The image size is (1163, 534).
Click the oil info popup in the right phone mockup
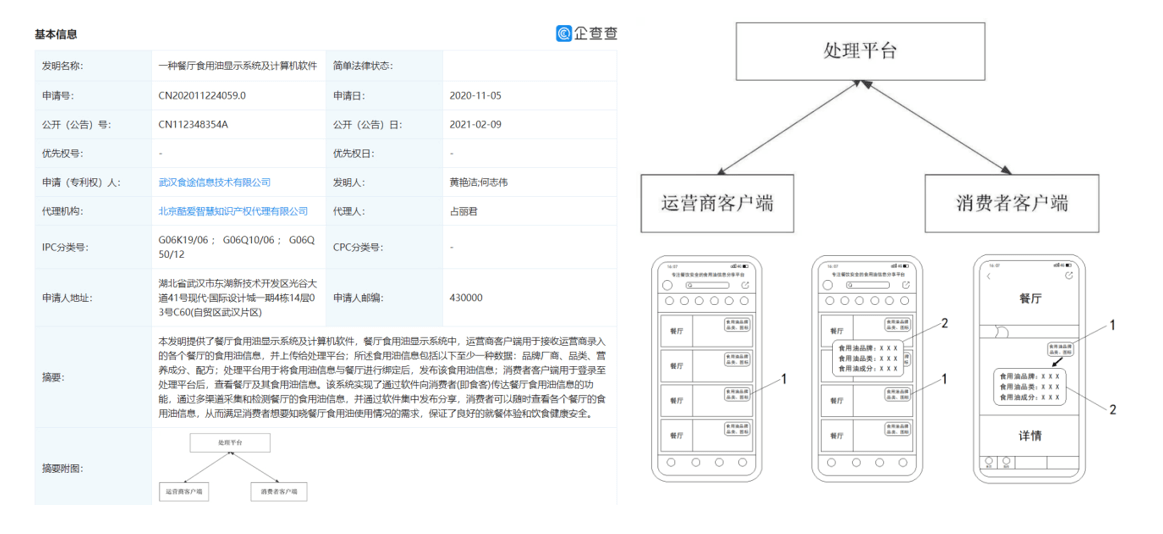point(1029,386)
